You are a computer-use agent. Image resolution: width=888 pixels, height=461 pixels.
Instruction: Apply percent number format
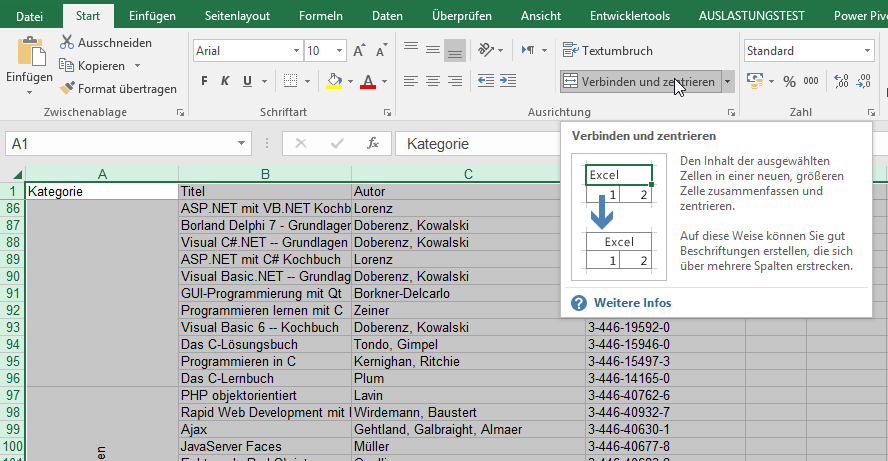pos(789,81)
